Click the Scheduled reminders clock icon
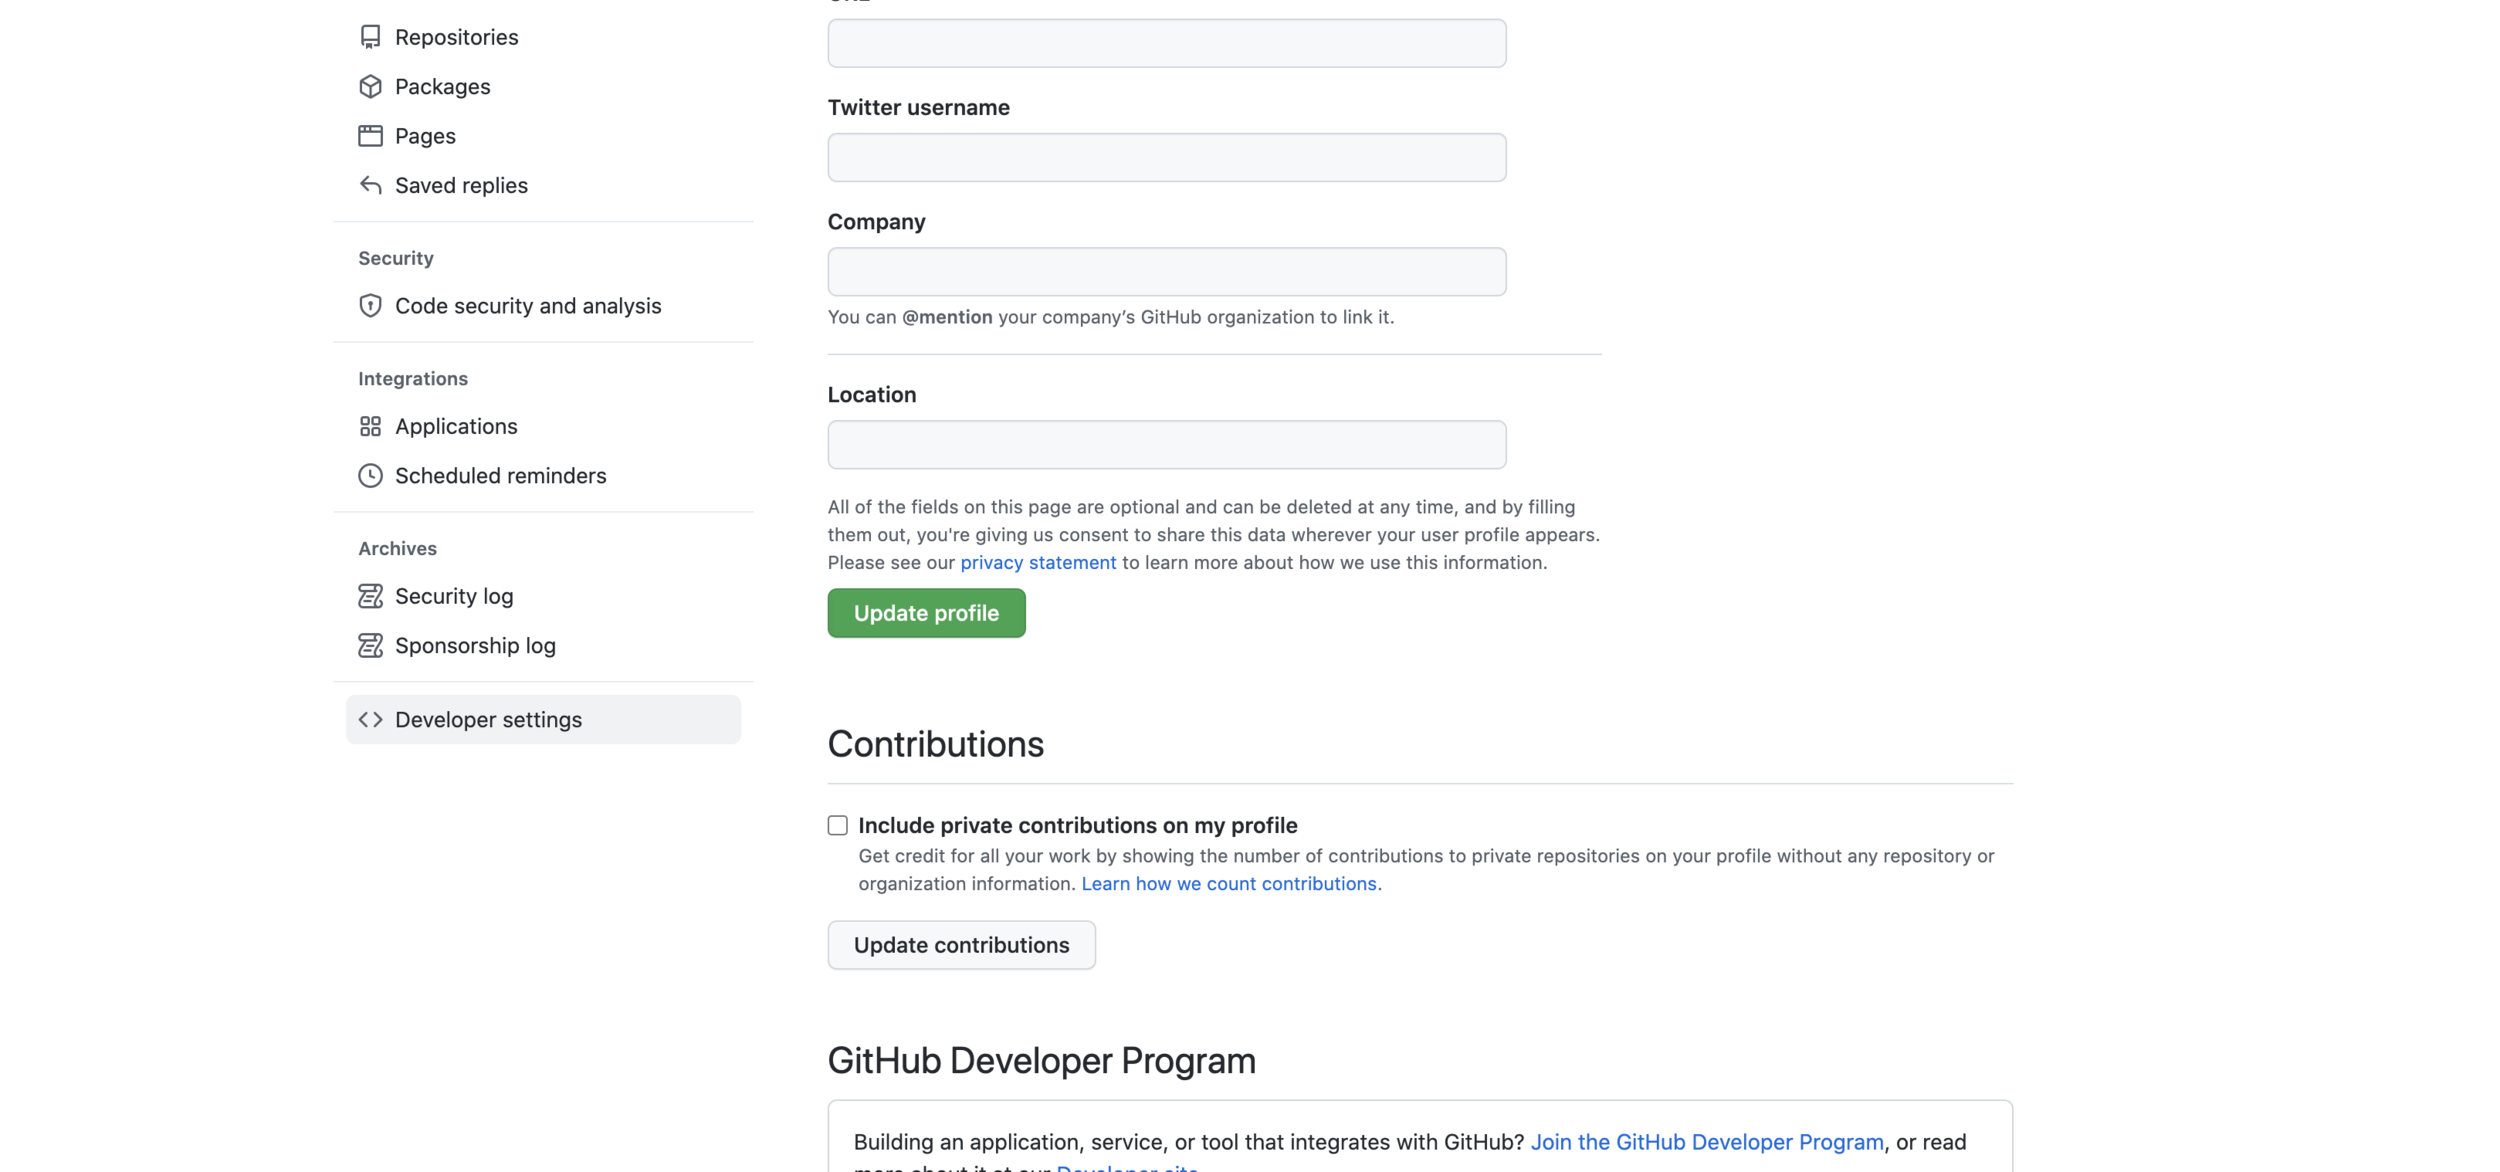 coord(370,476)
